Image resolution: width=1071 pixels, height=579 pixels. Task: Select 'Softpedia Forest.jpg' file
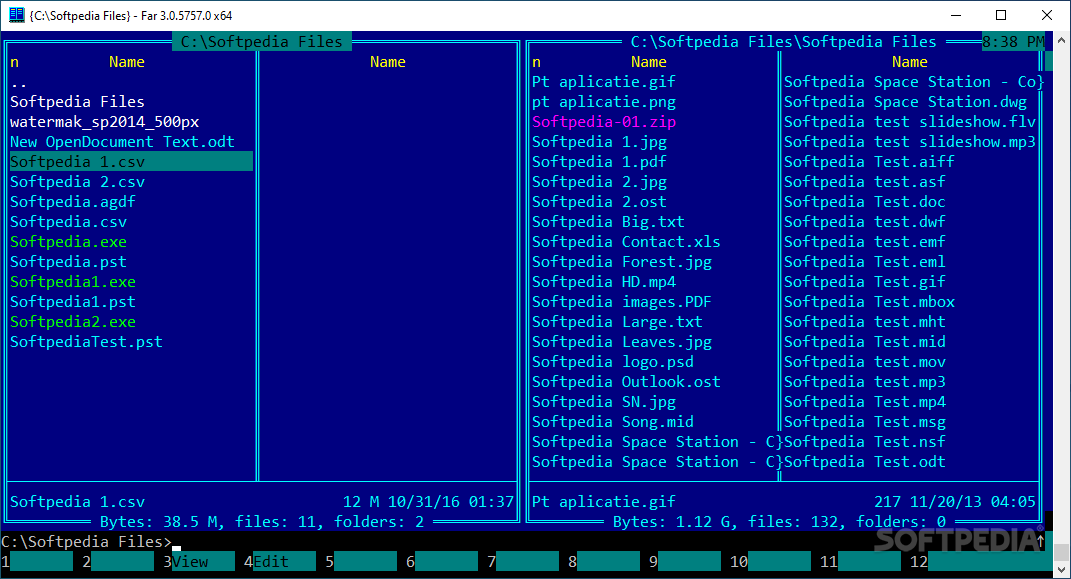(x=622, y=262)
